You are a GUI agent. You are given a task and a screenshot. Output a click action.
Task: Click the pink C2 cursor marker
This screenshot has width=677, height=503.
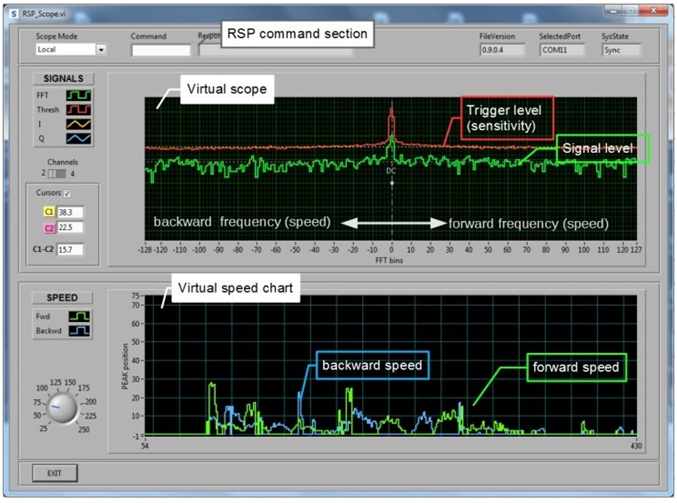tap(49, 228)
